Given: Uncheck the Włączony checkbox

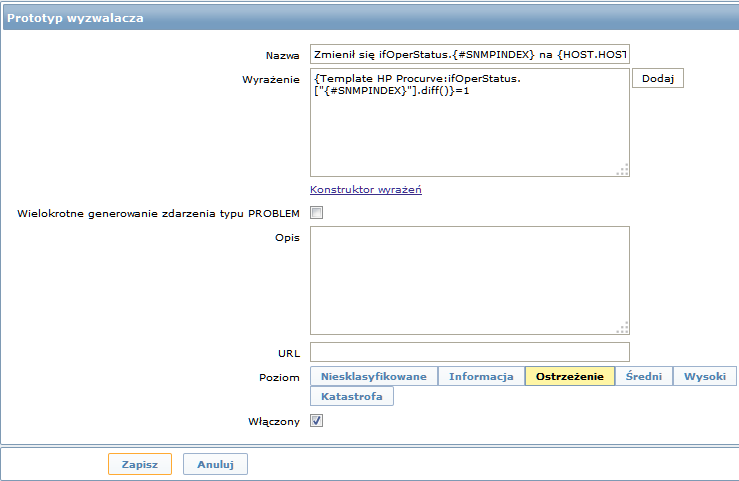Looking at the screenshot, I should point(316,421).
